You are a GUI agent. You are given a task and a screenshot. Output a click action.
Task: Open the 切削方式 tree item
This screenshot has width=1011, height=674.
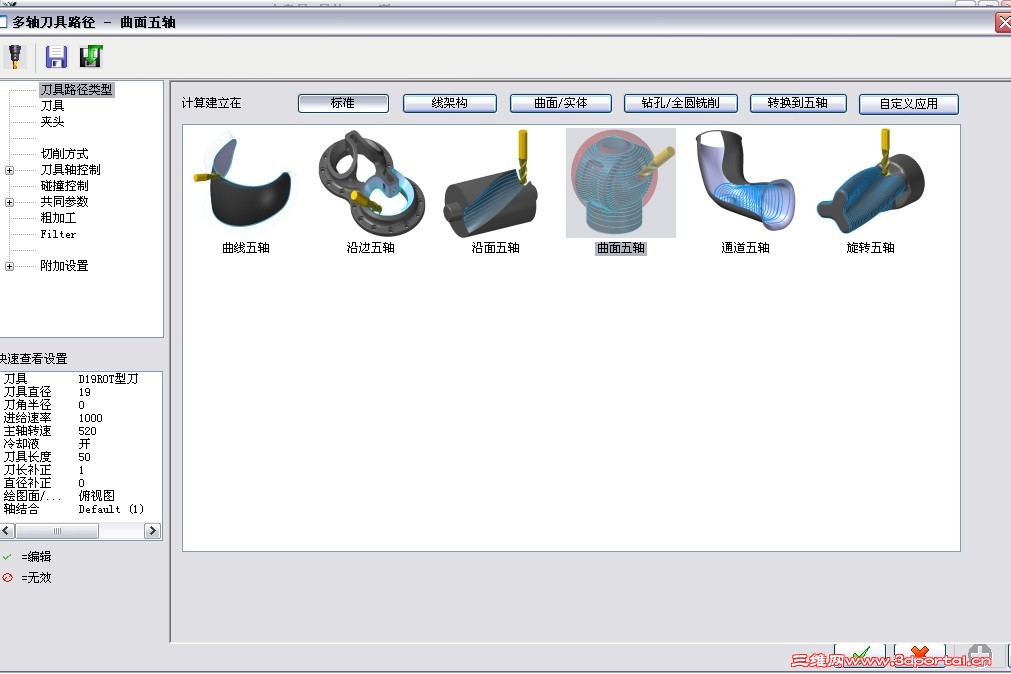click(64, 154)
